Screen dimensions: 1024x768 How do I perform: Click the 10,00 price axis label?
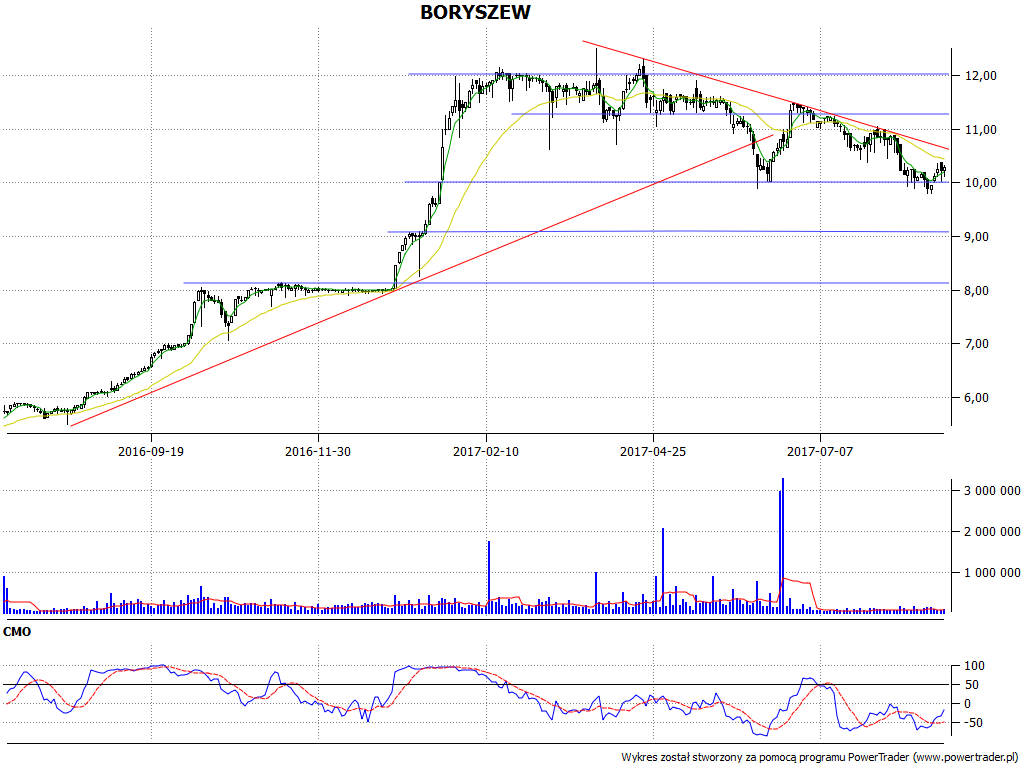981,183
